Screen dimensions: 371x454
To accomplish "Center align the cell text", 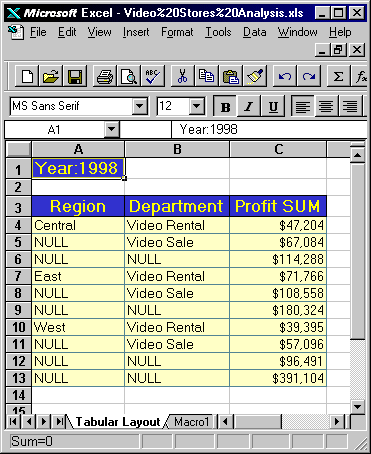I will tap(326, 106).
